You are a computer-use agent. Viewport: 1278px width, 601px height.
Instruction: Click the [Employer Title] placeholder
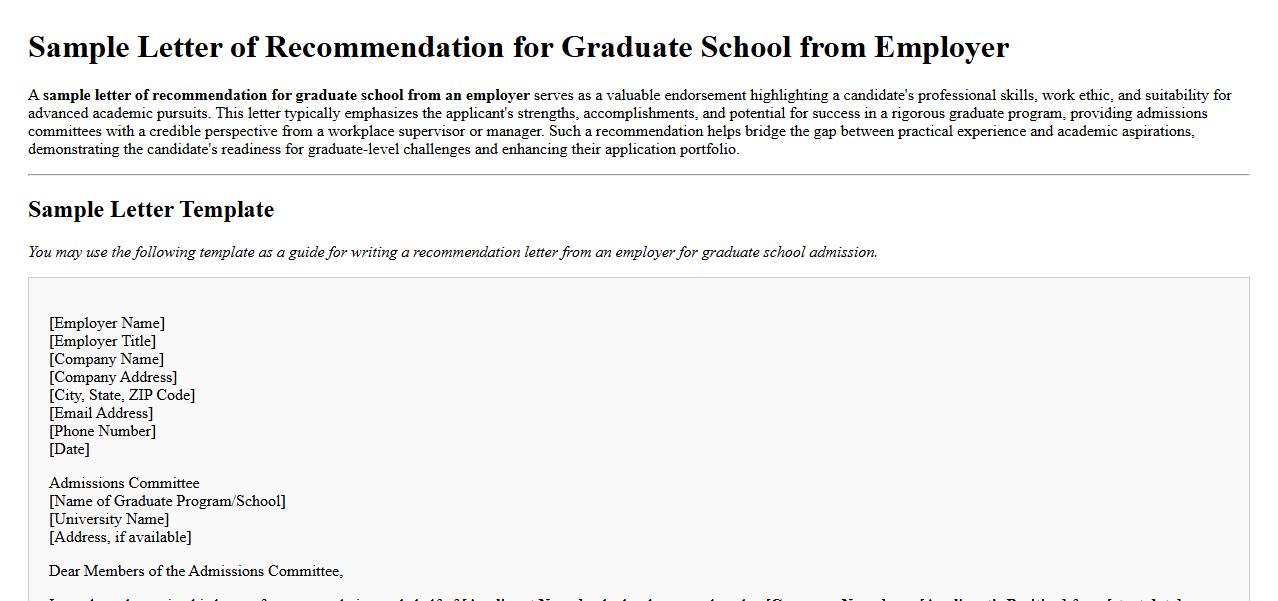pyautogui.click(x=102, y=341)
